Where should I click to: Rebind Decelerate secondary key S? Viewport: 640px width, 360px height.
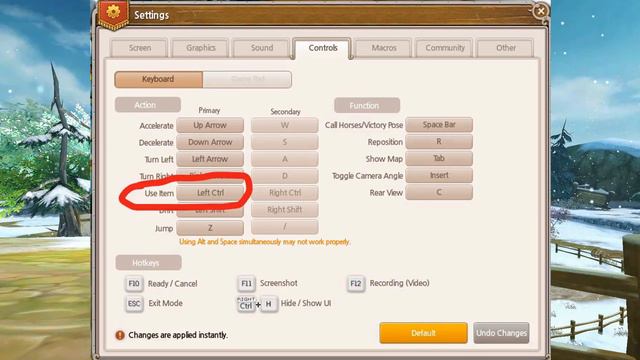click(x=284, y=142)
